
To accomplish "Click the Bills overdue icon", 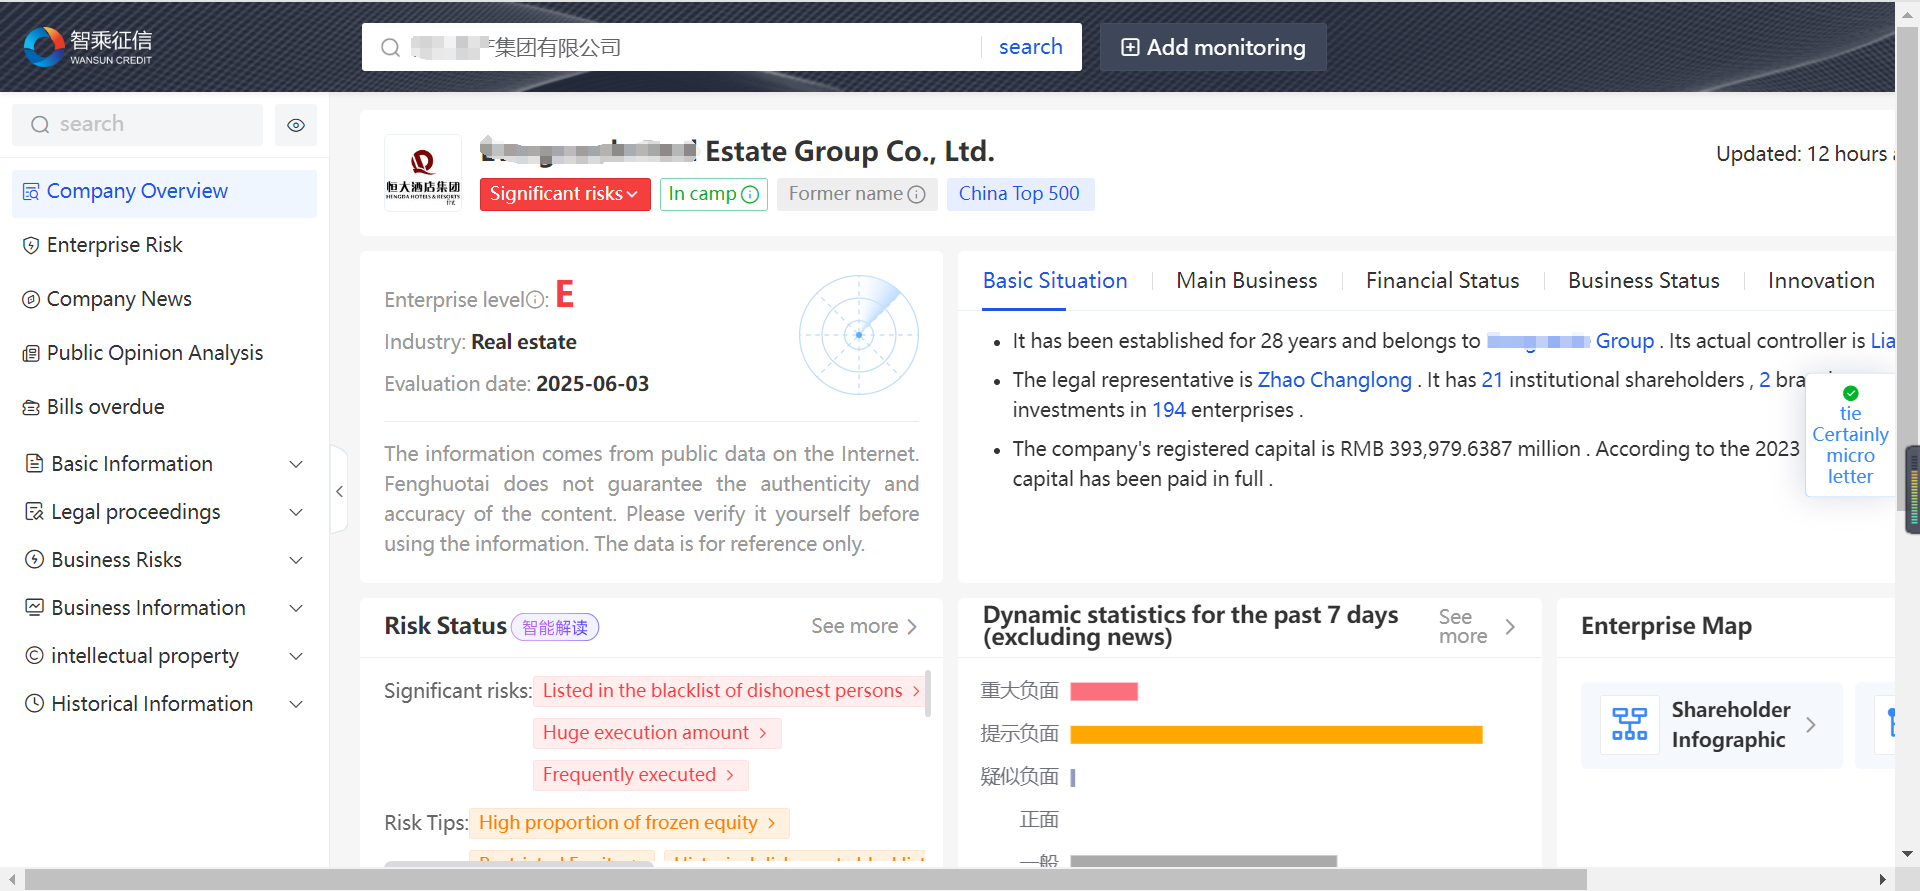I will [x=31, y=407].
